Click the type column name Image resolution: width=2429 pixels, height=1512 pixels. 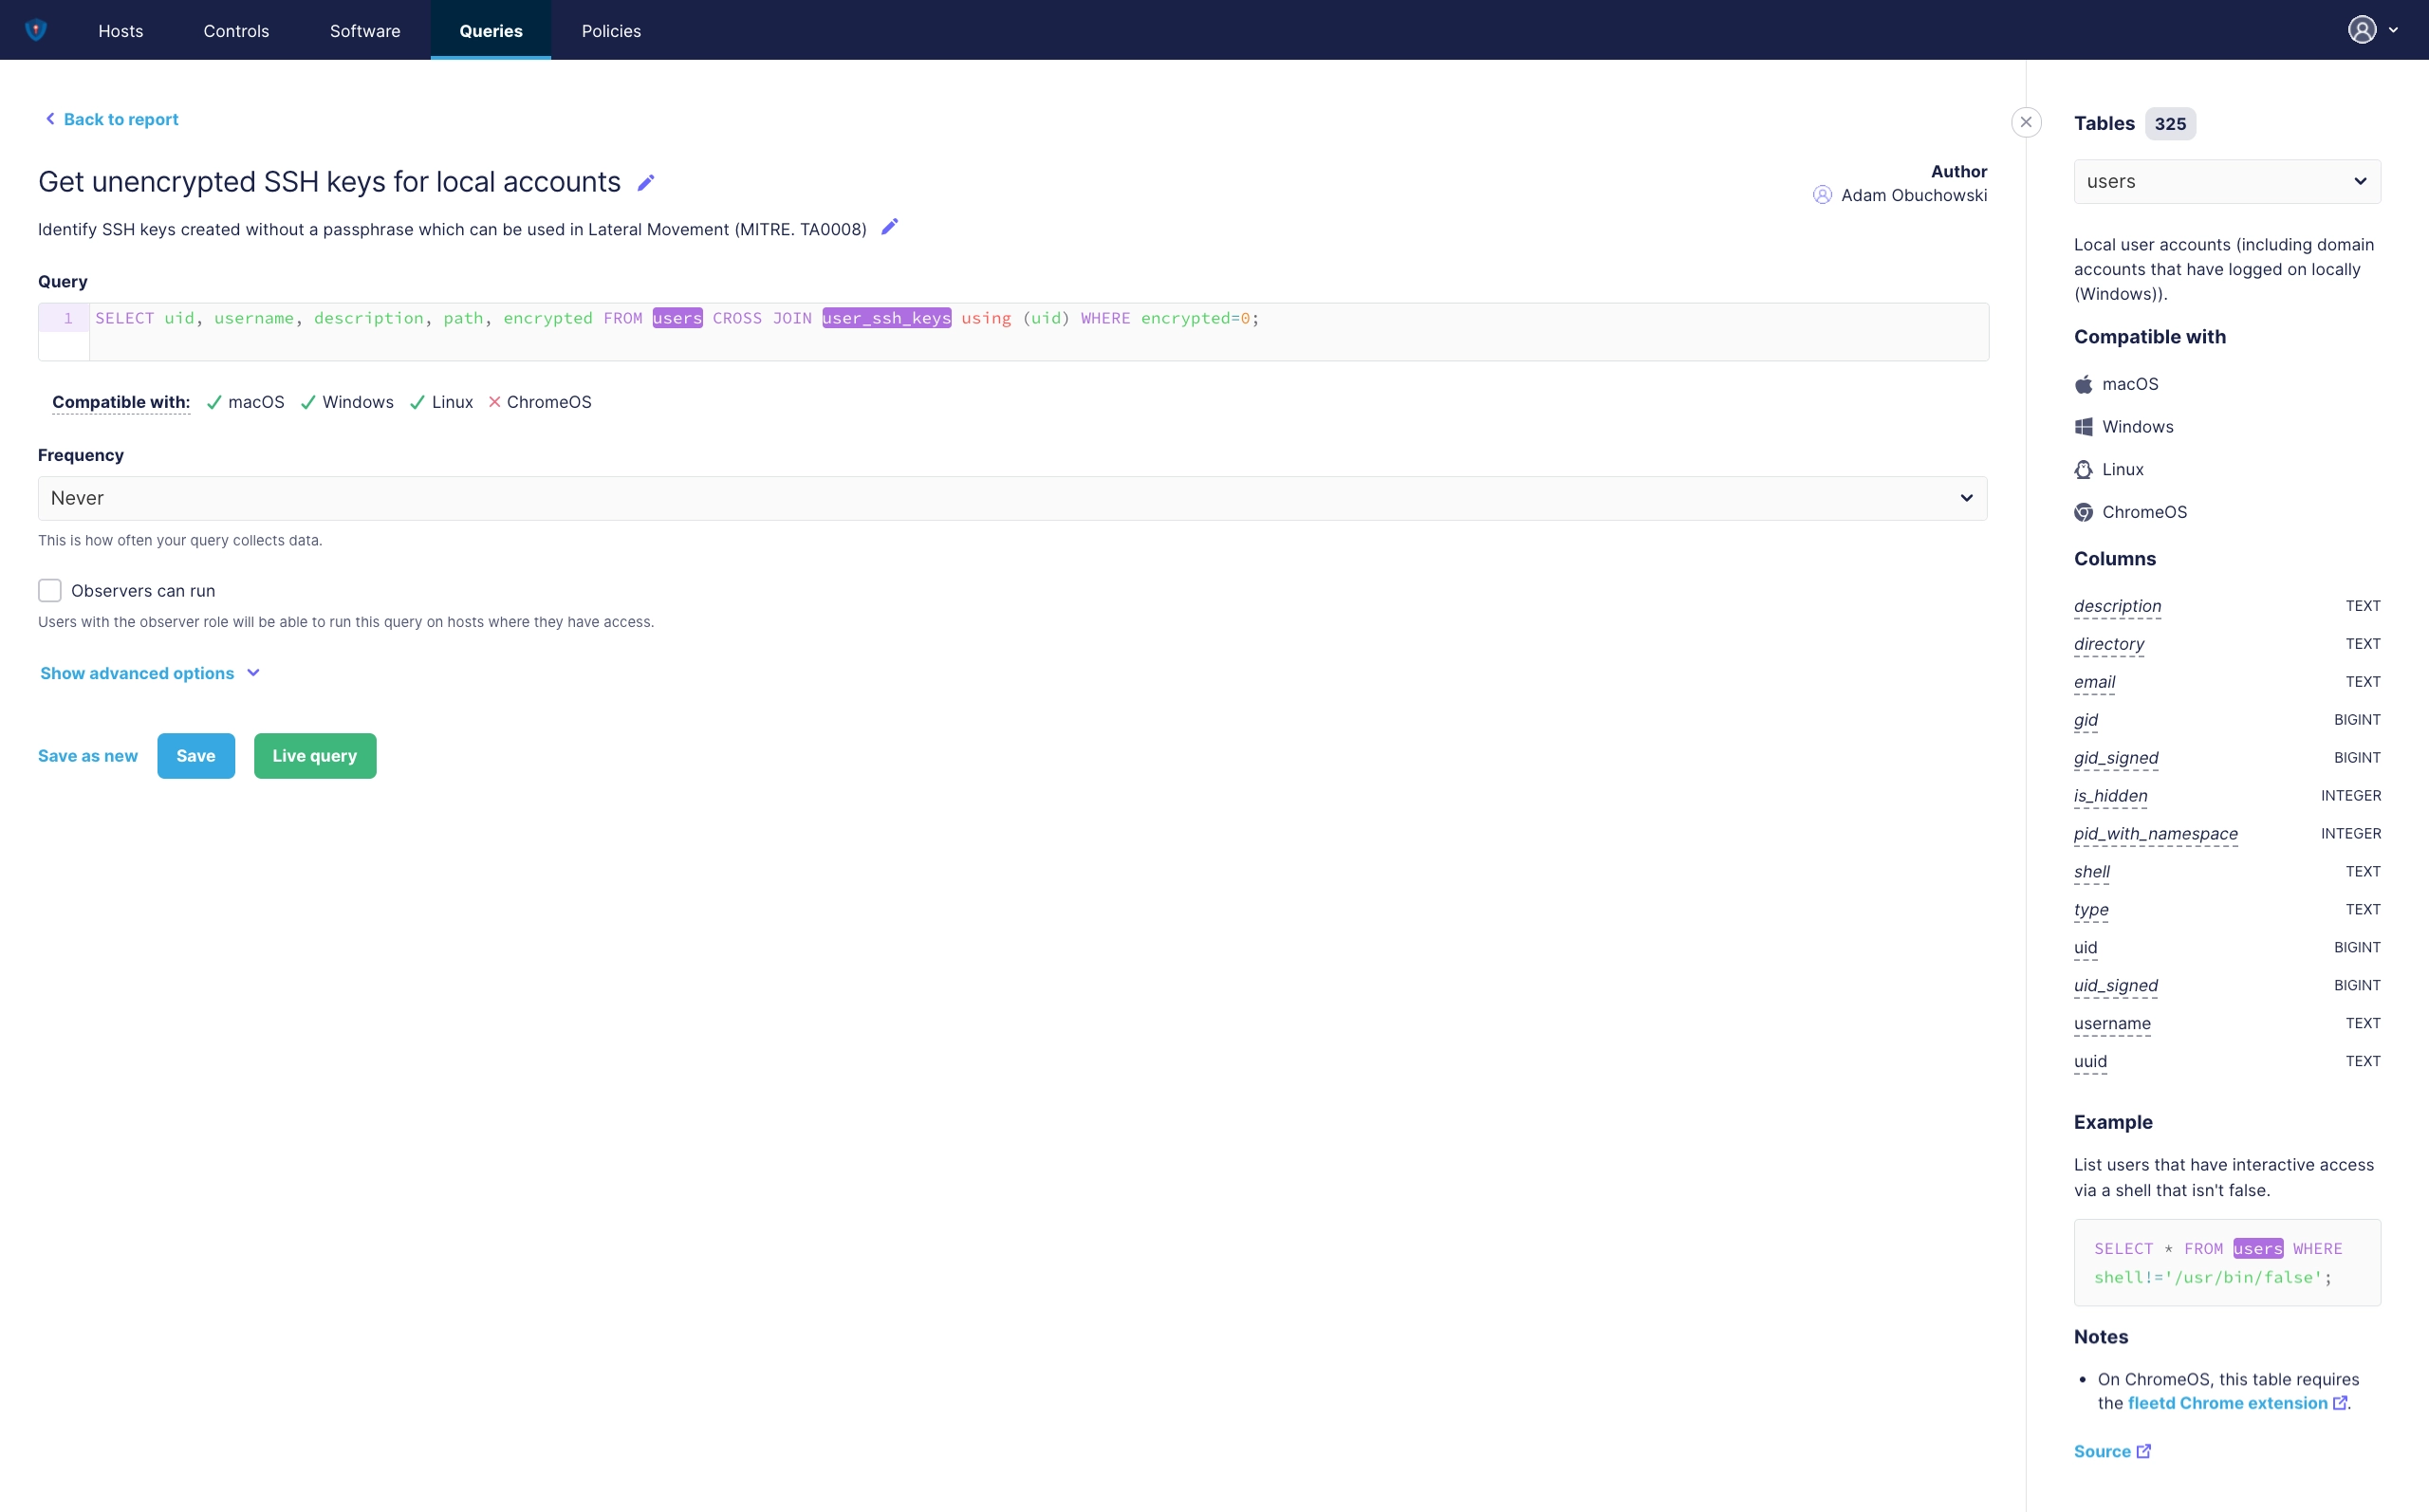point(2091,910)
